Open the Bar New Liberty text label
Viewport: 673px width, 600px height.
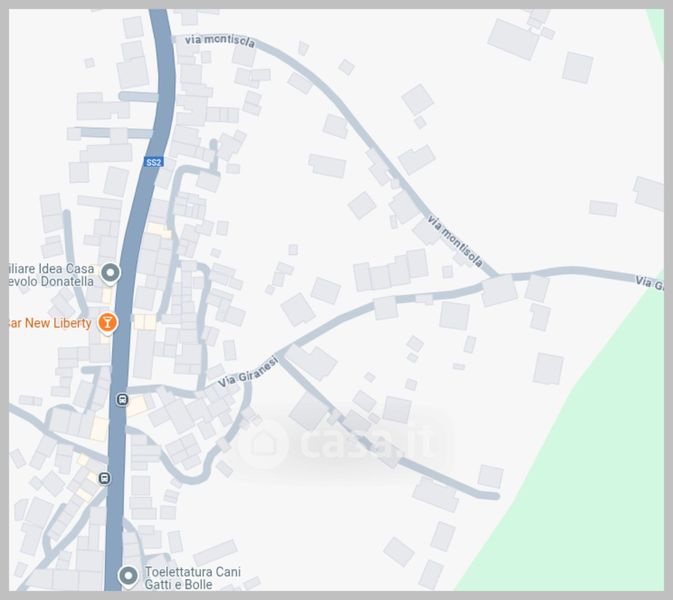tap(50, 323)
